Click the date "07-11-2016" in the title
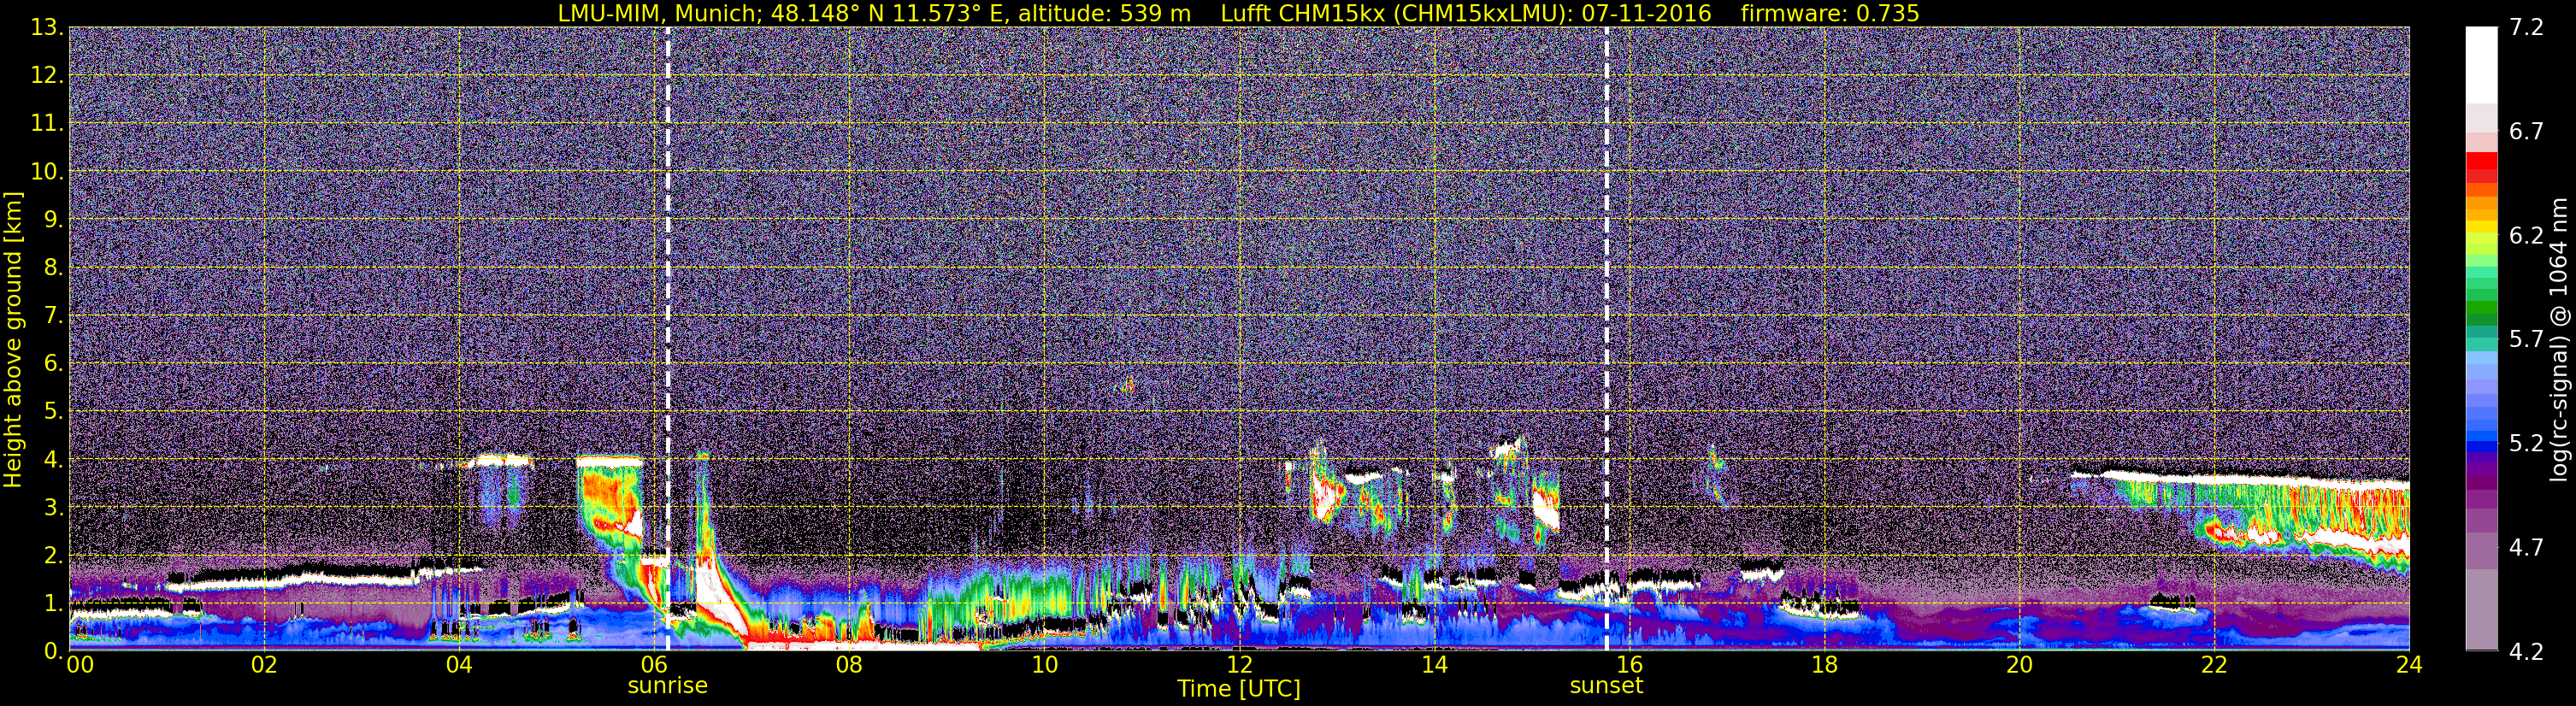 point(1648,13)
